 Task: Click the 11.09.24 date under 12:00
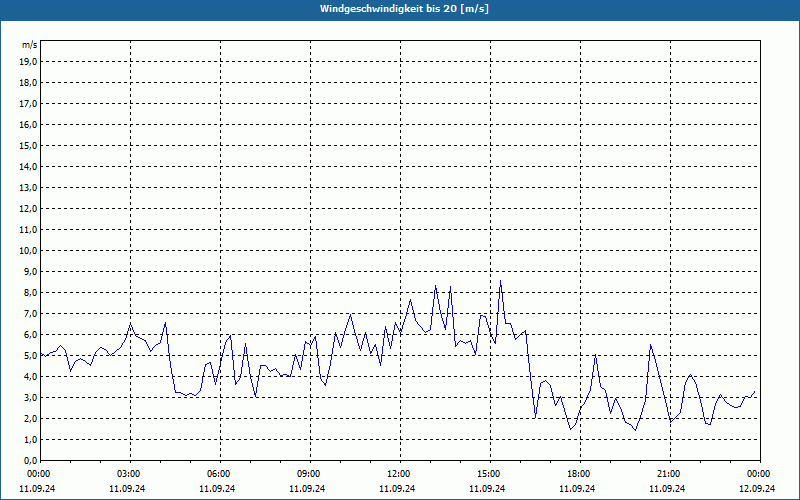click(x=397, y=488)
